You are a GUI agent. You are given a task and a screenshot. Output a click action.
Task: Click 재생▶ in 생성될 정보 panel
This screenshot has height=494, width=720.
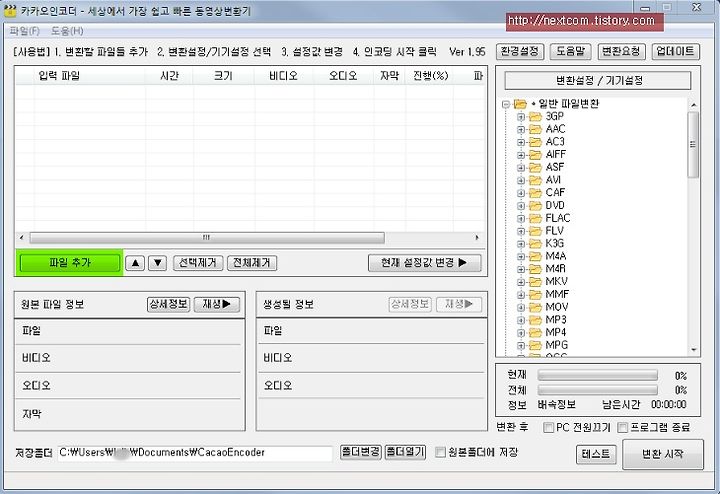click(x=459, y=304)
